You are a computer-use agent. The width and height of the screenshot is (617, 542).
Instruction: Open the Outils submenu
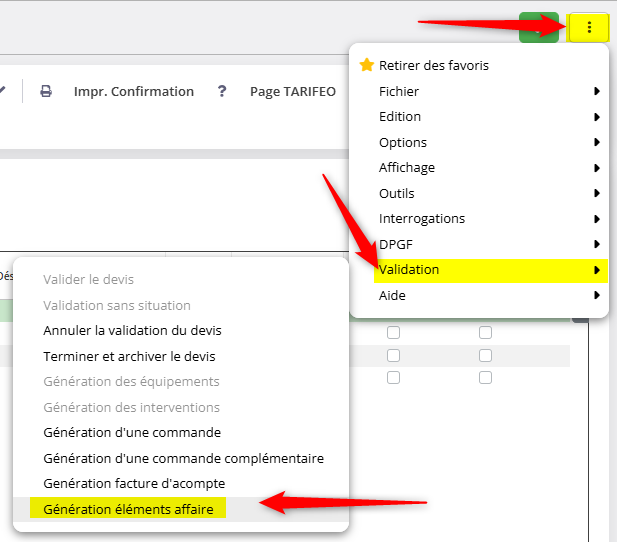[x=479, y=193]
